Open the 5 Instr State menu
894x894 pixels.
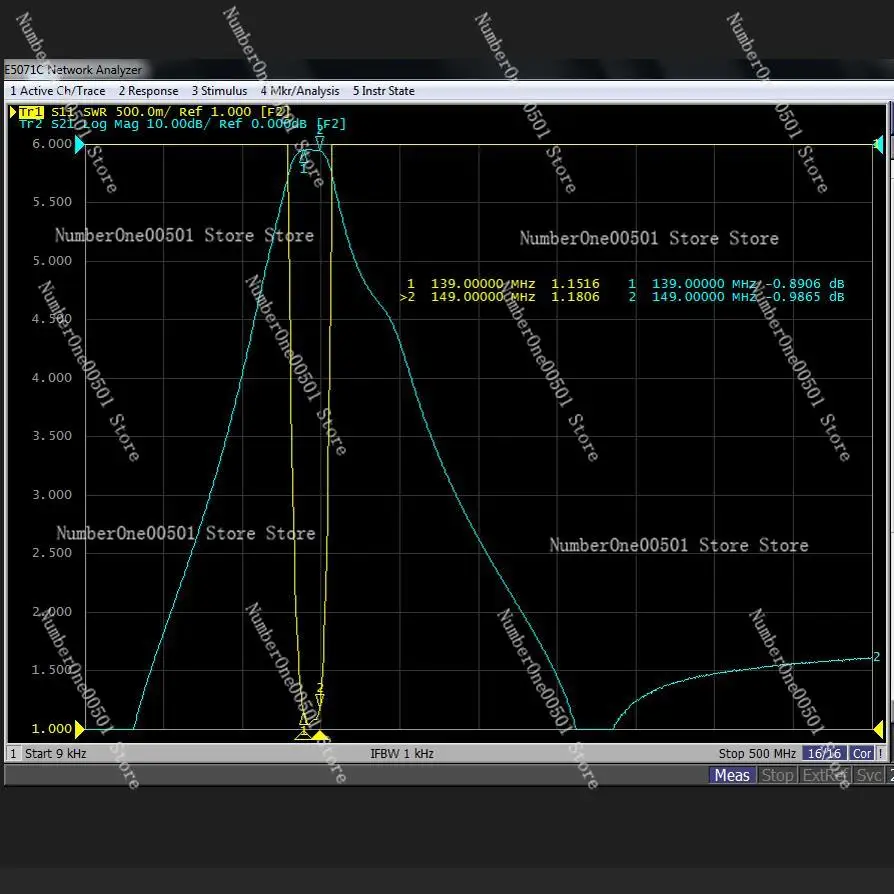tap(383, 91)
